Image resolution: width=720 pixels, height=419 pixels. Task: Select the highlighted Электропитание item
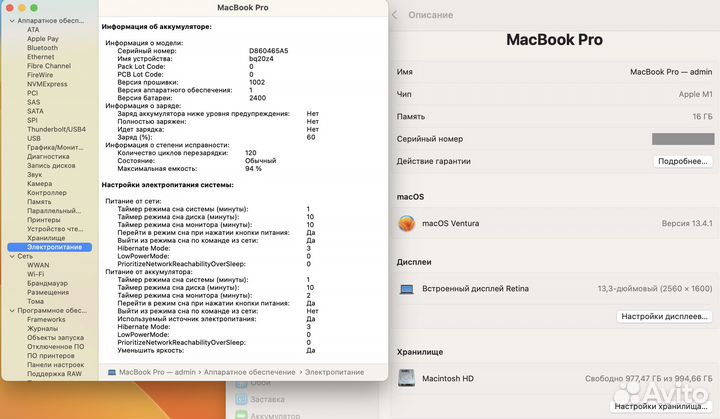[50, 247]
